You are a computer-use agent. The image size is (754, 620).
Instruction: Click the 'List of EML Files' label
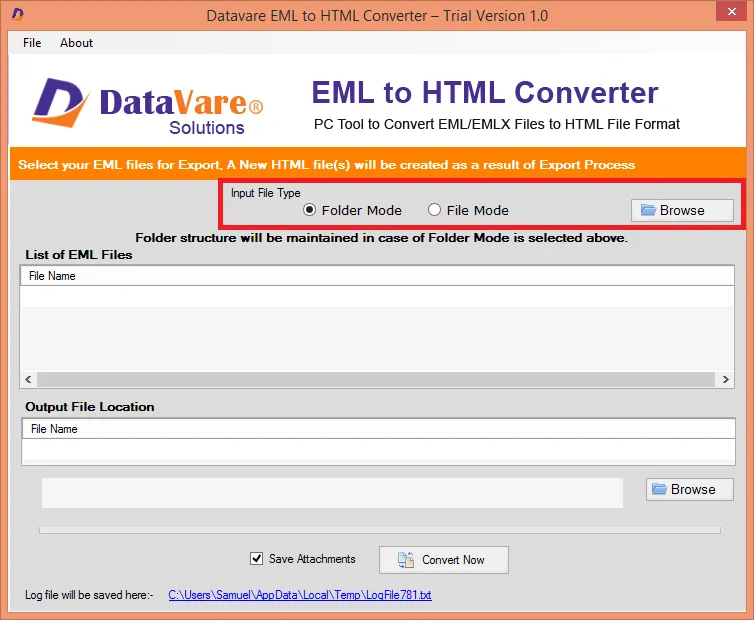pyautogui.click(x=79, y=254)
